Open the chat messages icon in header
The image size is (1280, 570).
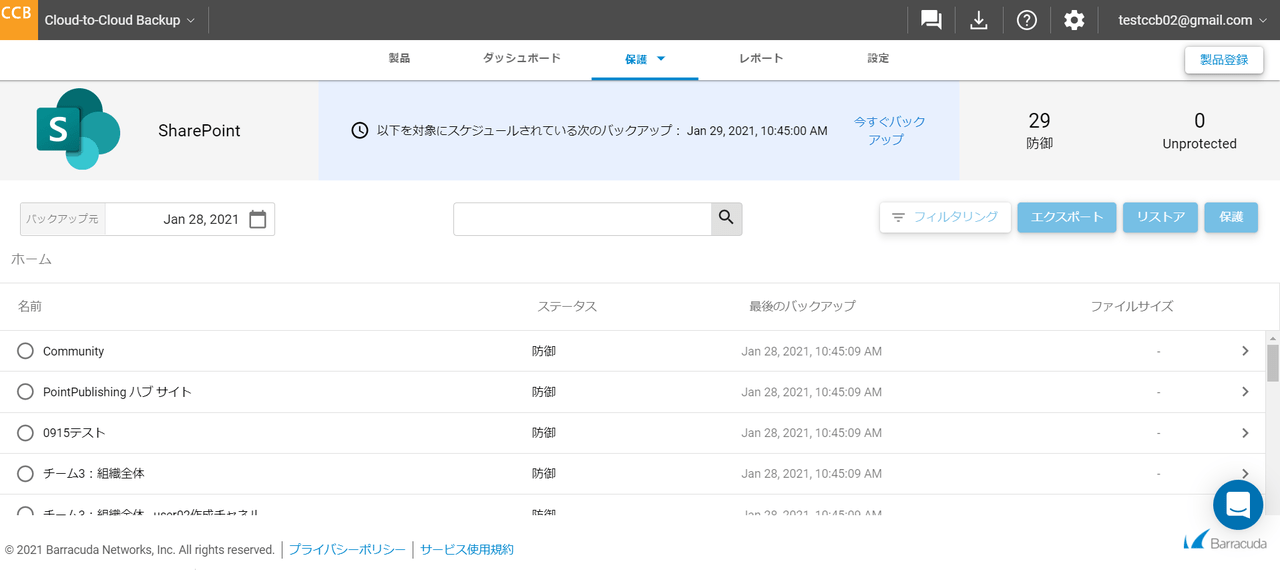coord(931,20)
